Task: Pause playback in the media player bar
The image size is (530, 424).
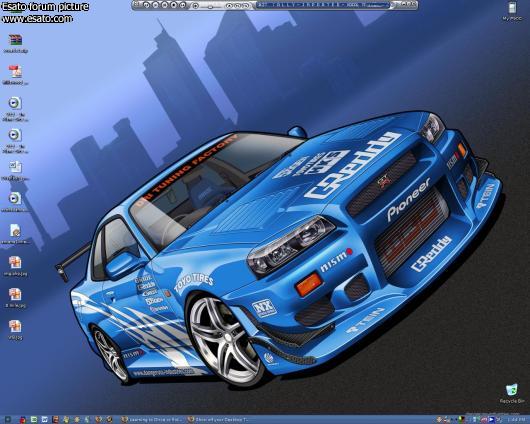Action: 165,5
